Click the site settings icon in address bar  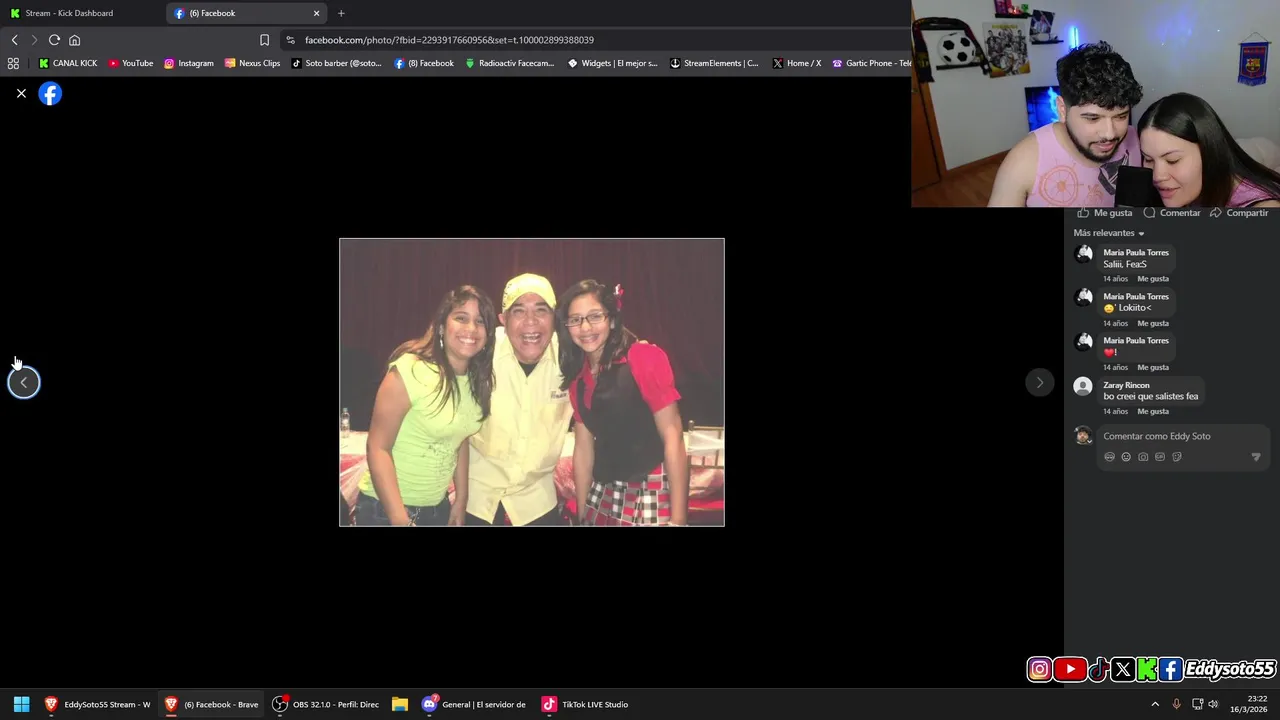tap(290, 40)
